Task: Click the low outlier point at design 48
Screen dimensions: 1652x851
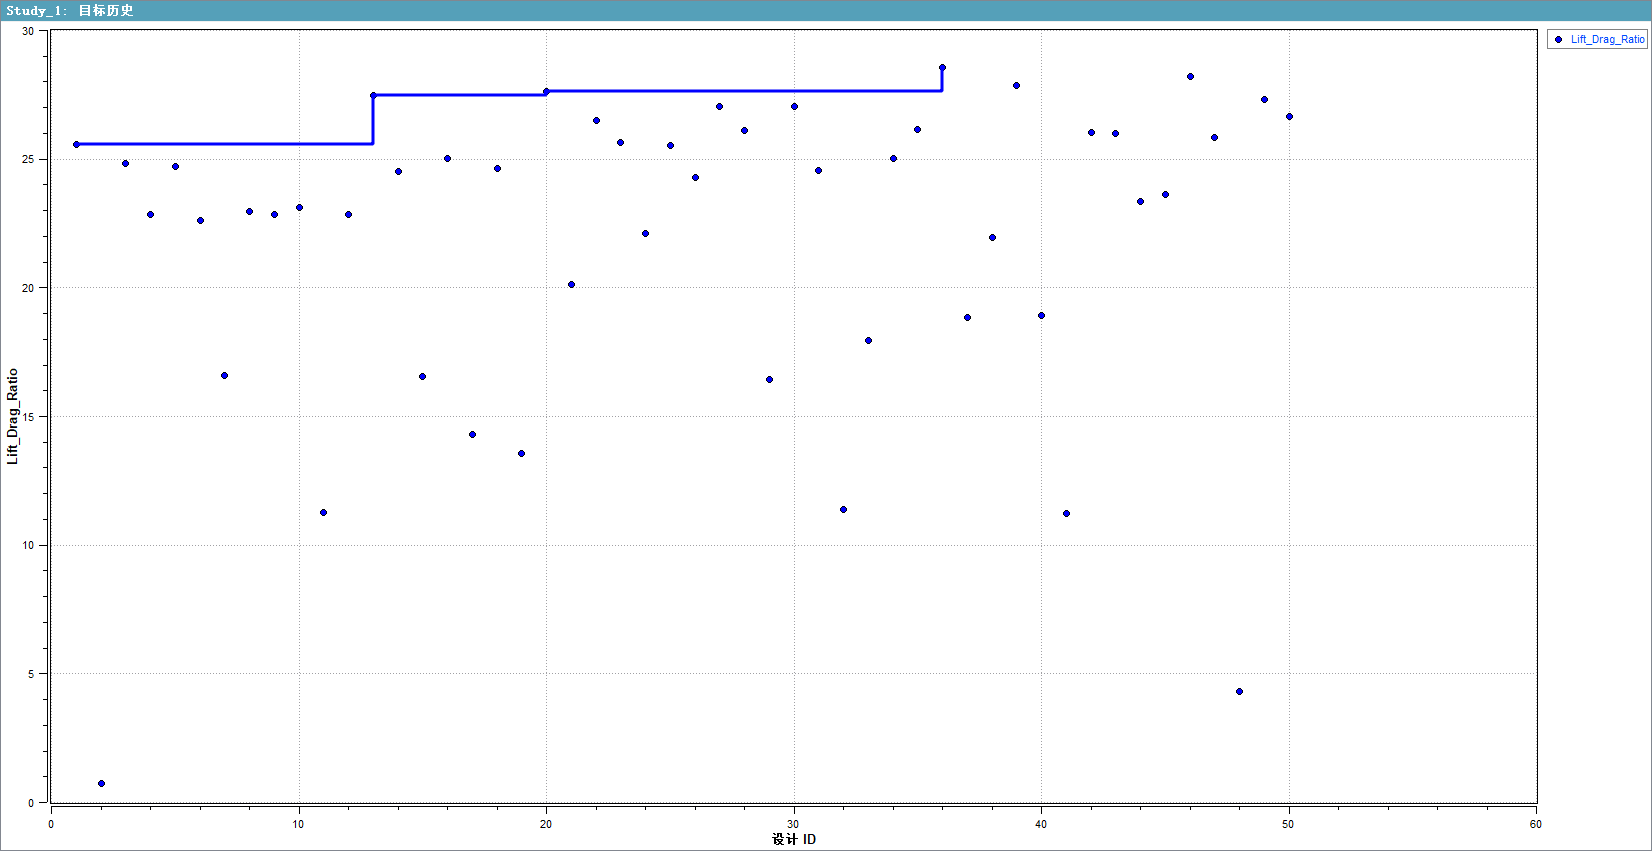Action: 1239,691
